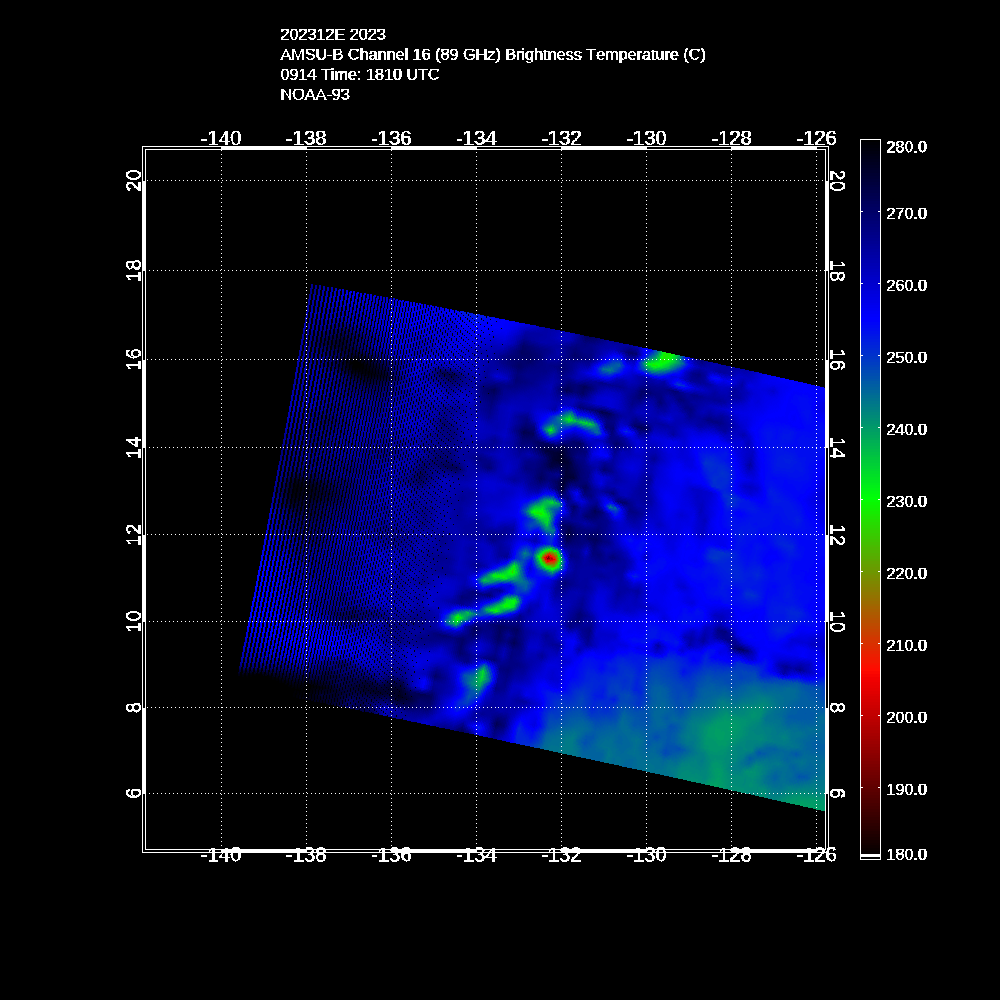This screenshot has width=1000, height=1000.
Task: Click the left-axis latitude label '20'
Action: tap(134, 180)
